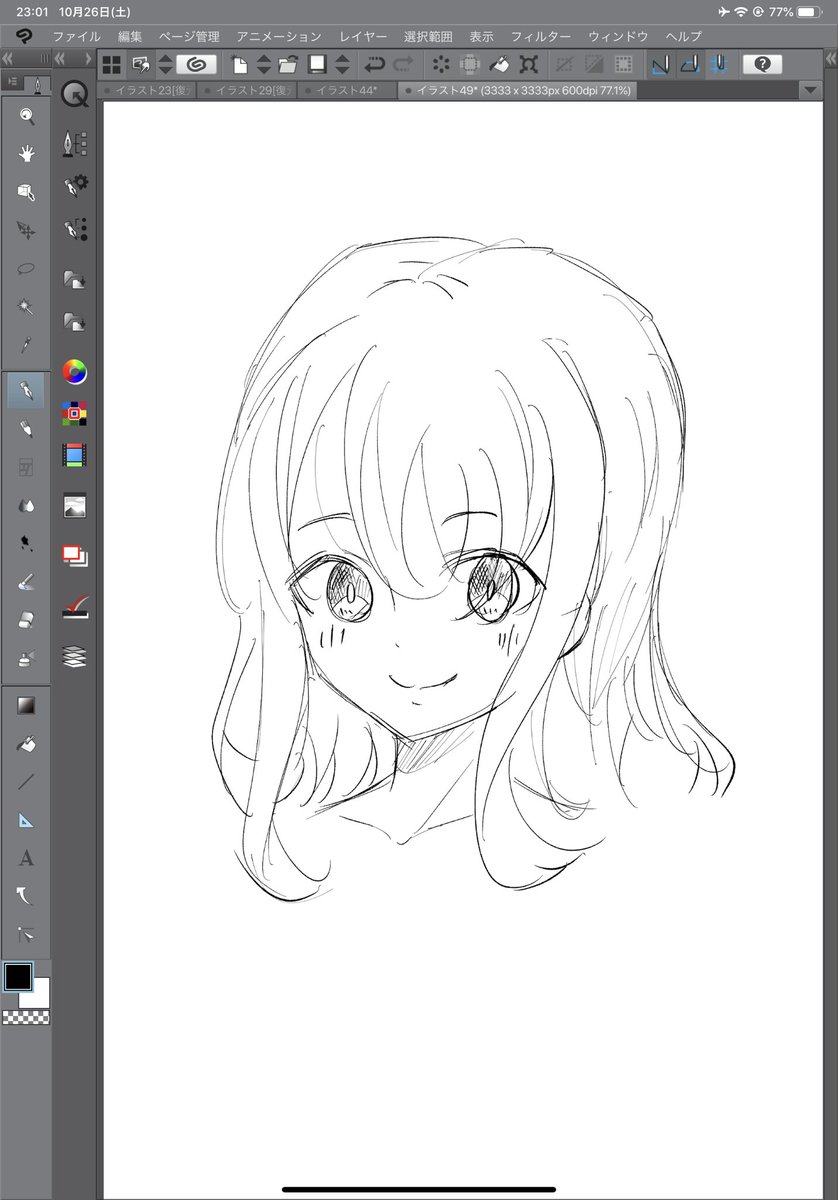Toggle snap to grid
The height and width of the screenshot is (1200, 838).
tap(719, 64)
